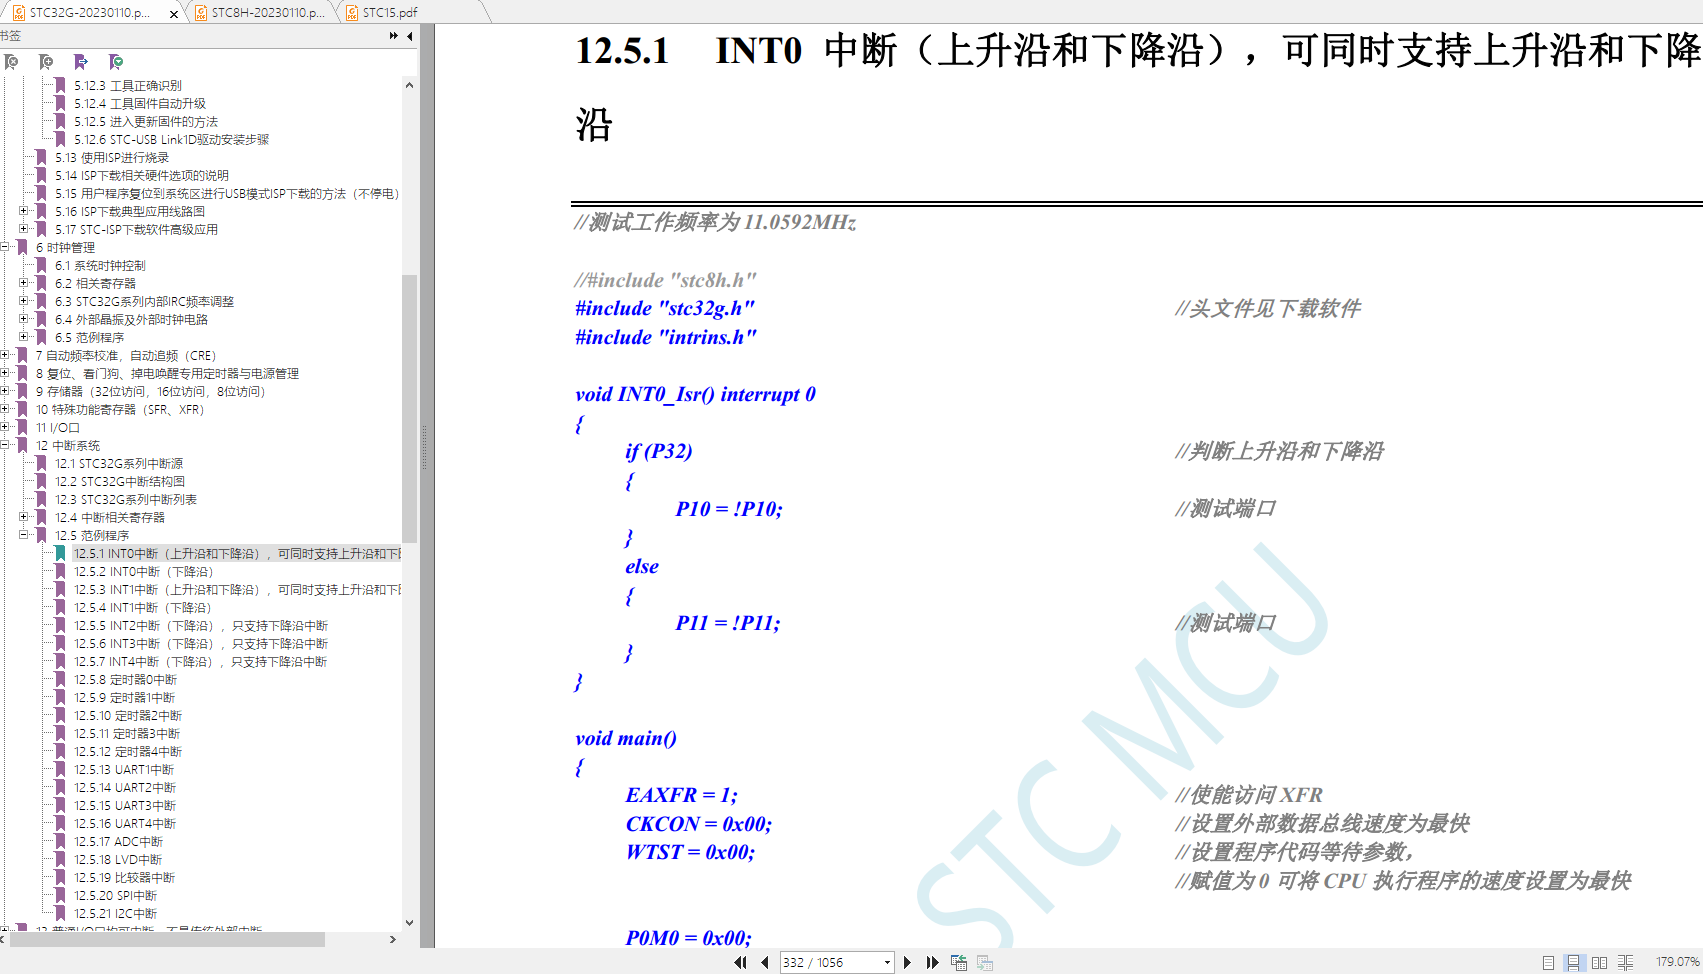Switch to STC8H-20230110 PDF tab
The image size is (1703, 974).
260,12
